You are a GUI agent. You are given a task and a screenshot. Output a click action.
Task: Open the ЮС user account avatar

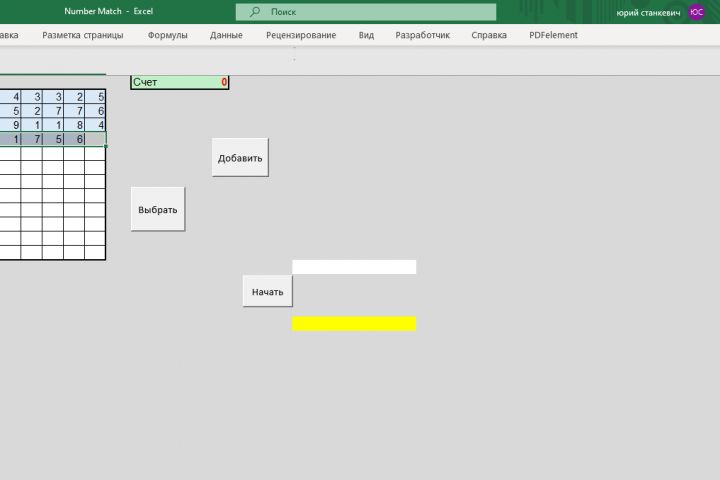click(x=697, y=12)
